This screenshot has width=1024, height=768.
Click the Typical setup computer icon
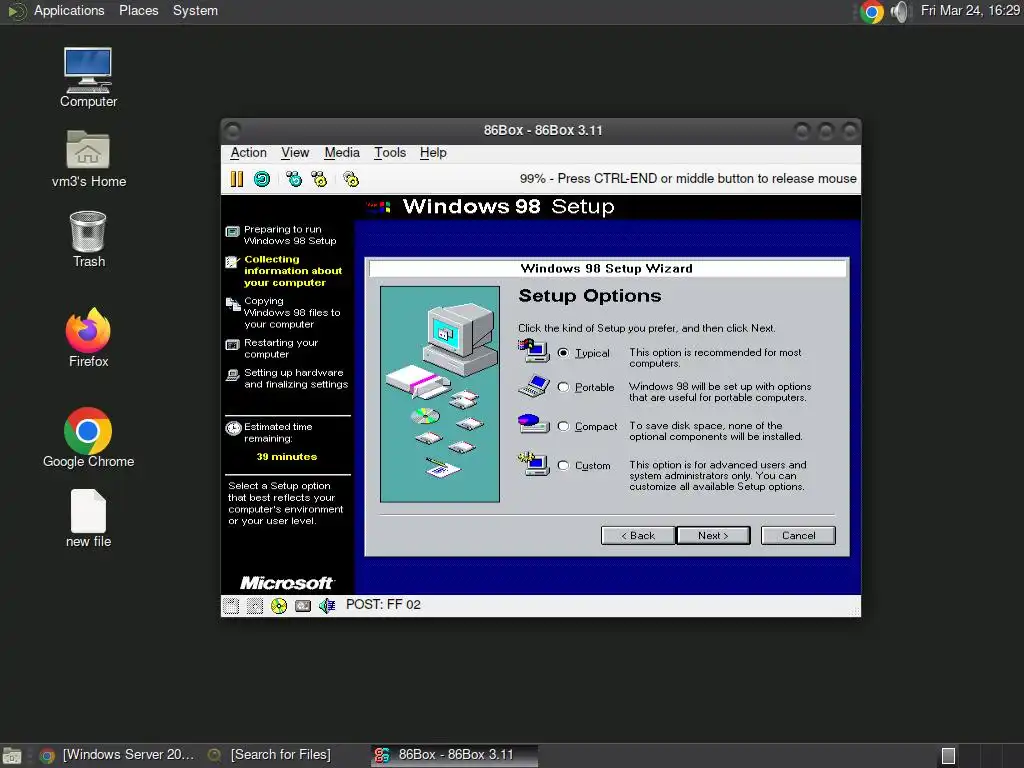click(x=535, y=352)
